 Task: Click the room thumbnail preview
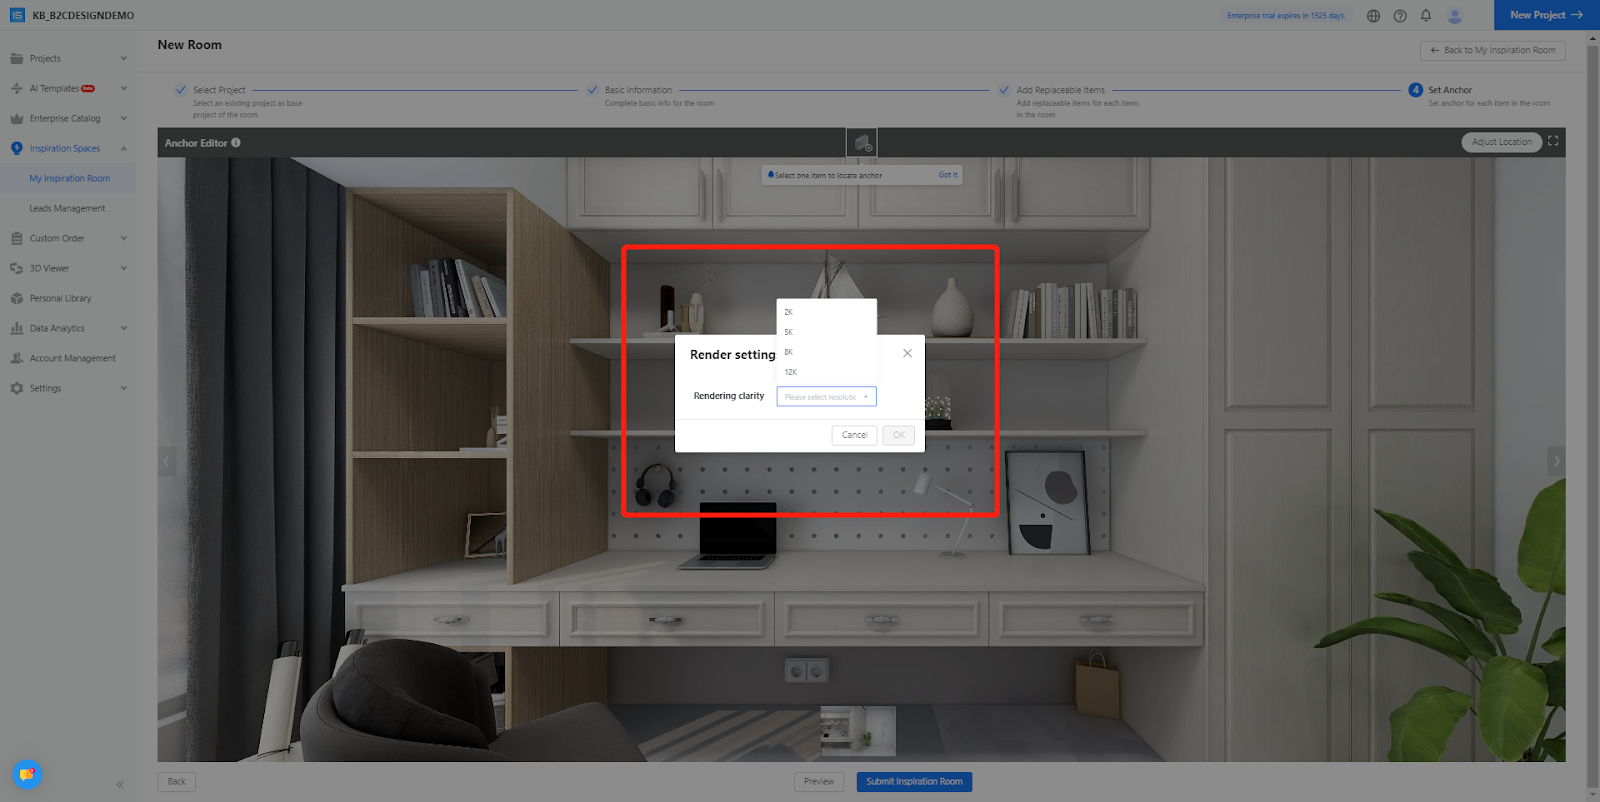[x=858, y=730]
